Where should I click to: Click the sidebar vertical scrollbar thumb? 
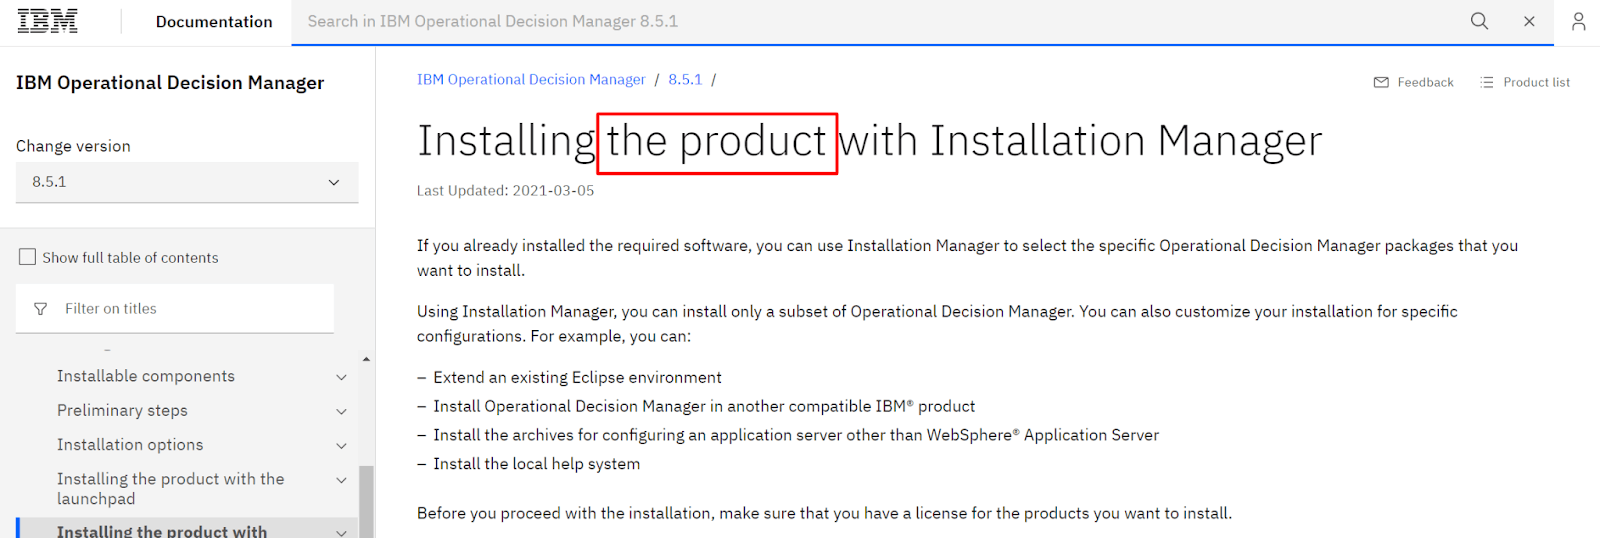coord(366,500)
